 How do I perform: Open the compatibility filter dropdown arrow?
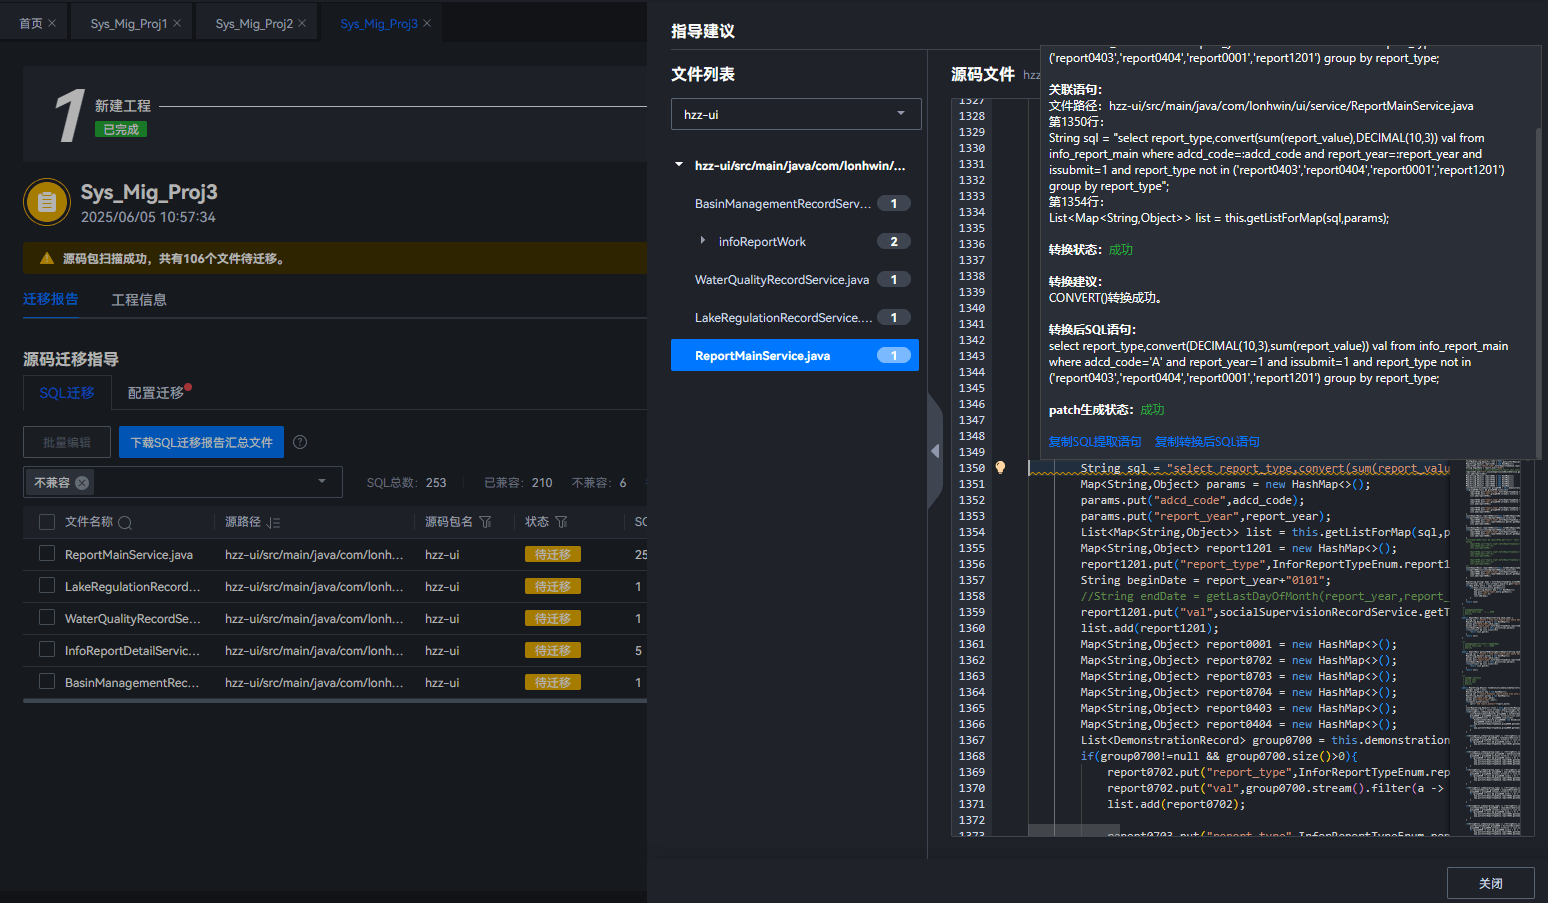pyautogui.click(x=322, y=482)
